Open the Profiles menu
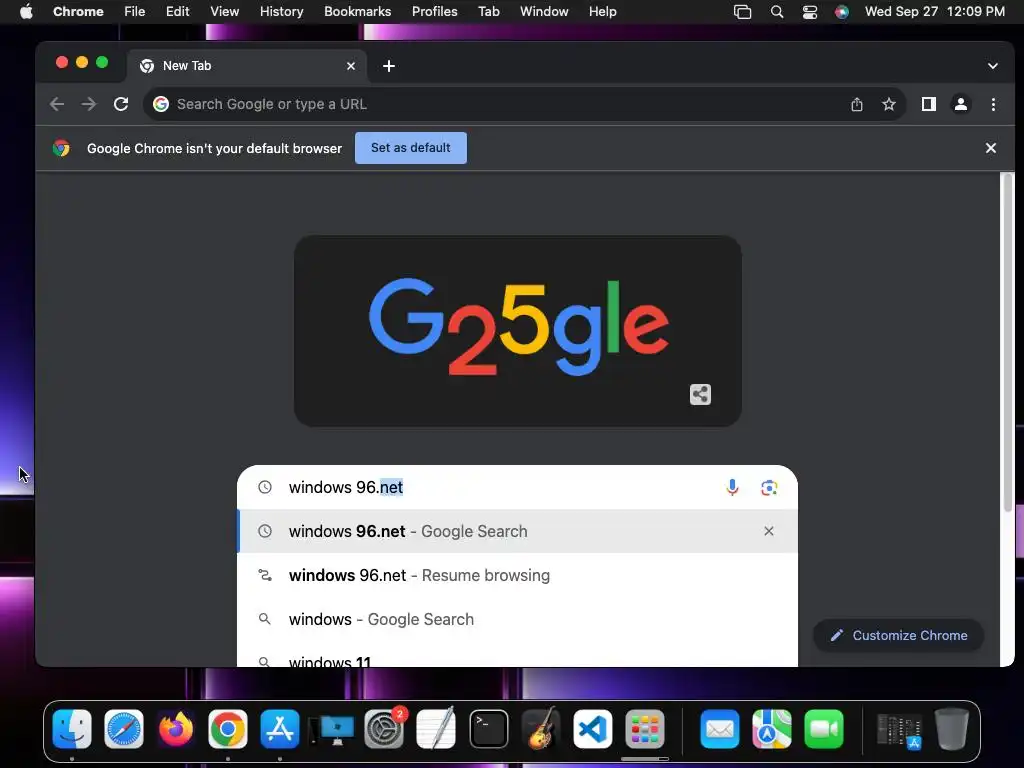This screenshot has height=768, width=1024. coord(434,12)
